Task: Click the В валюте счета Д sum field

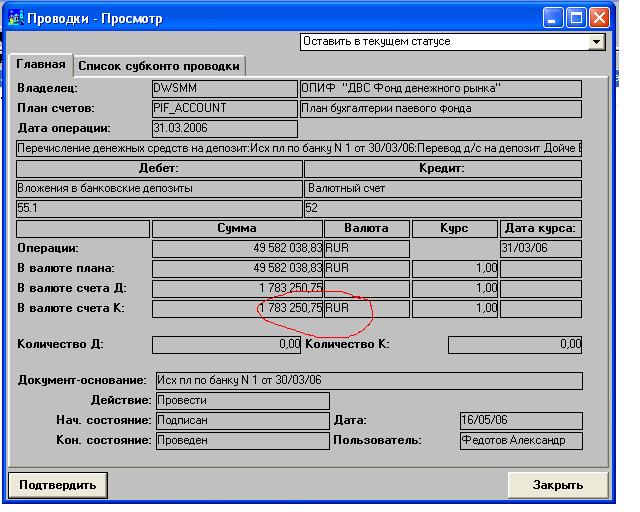Action: (237, 289)
